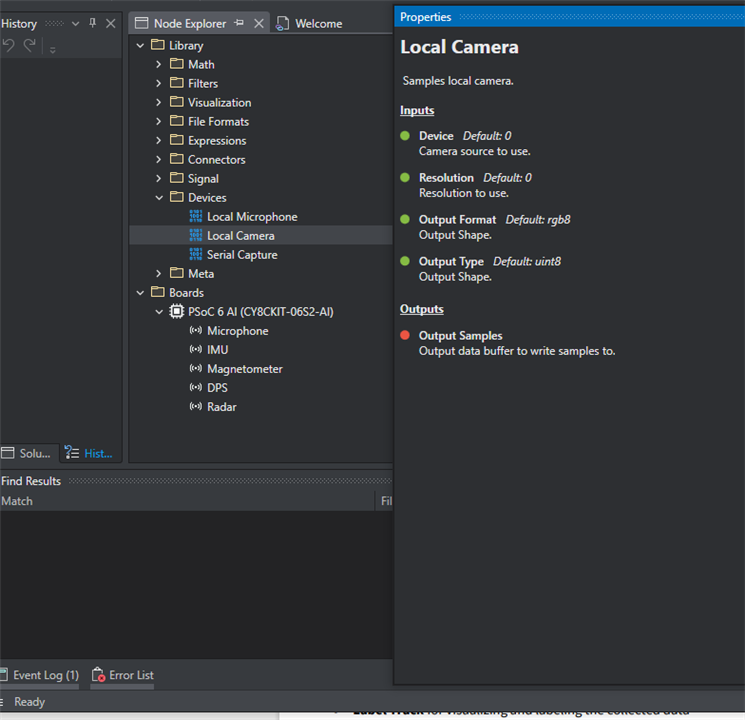This screenshot has width=745, height=720.
Task: Click the Node Explorer tab pin icon
Action: 239,23
